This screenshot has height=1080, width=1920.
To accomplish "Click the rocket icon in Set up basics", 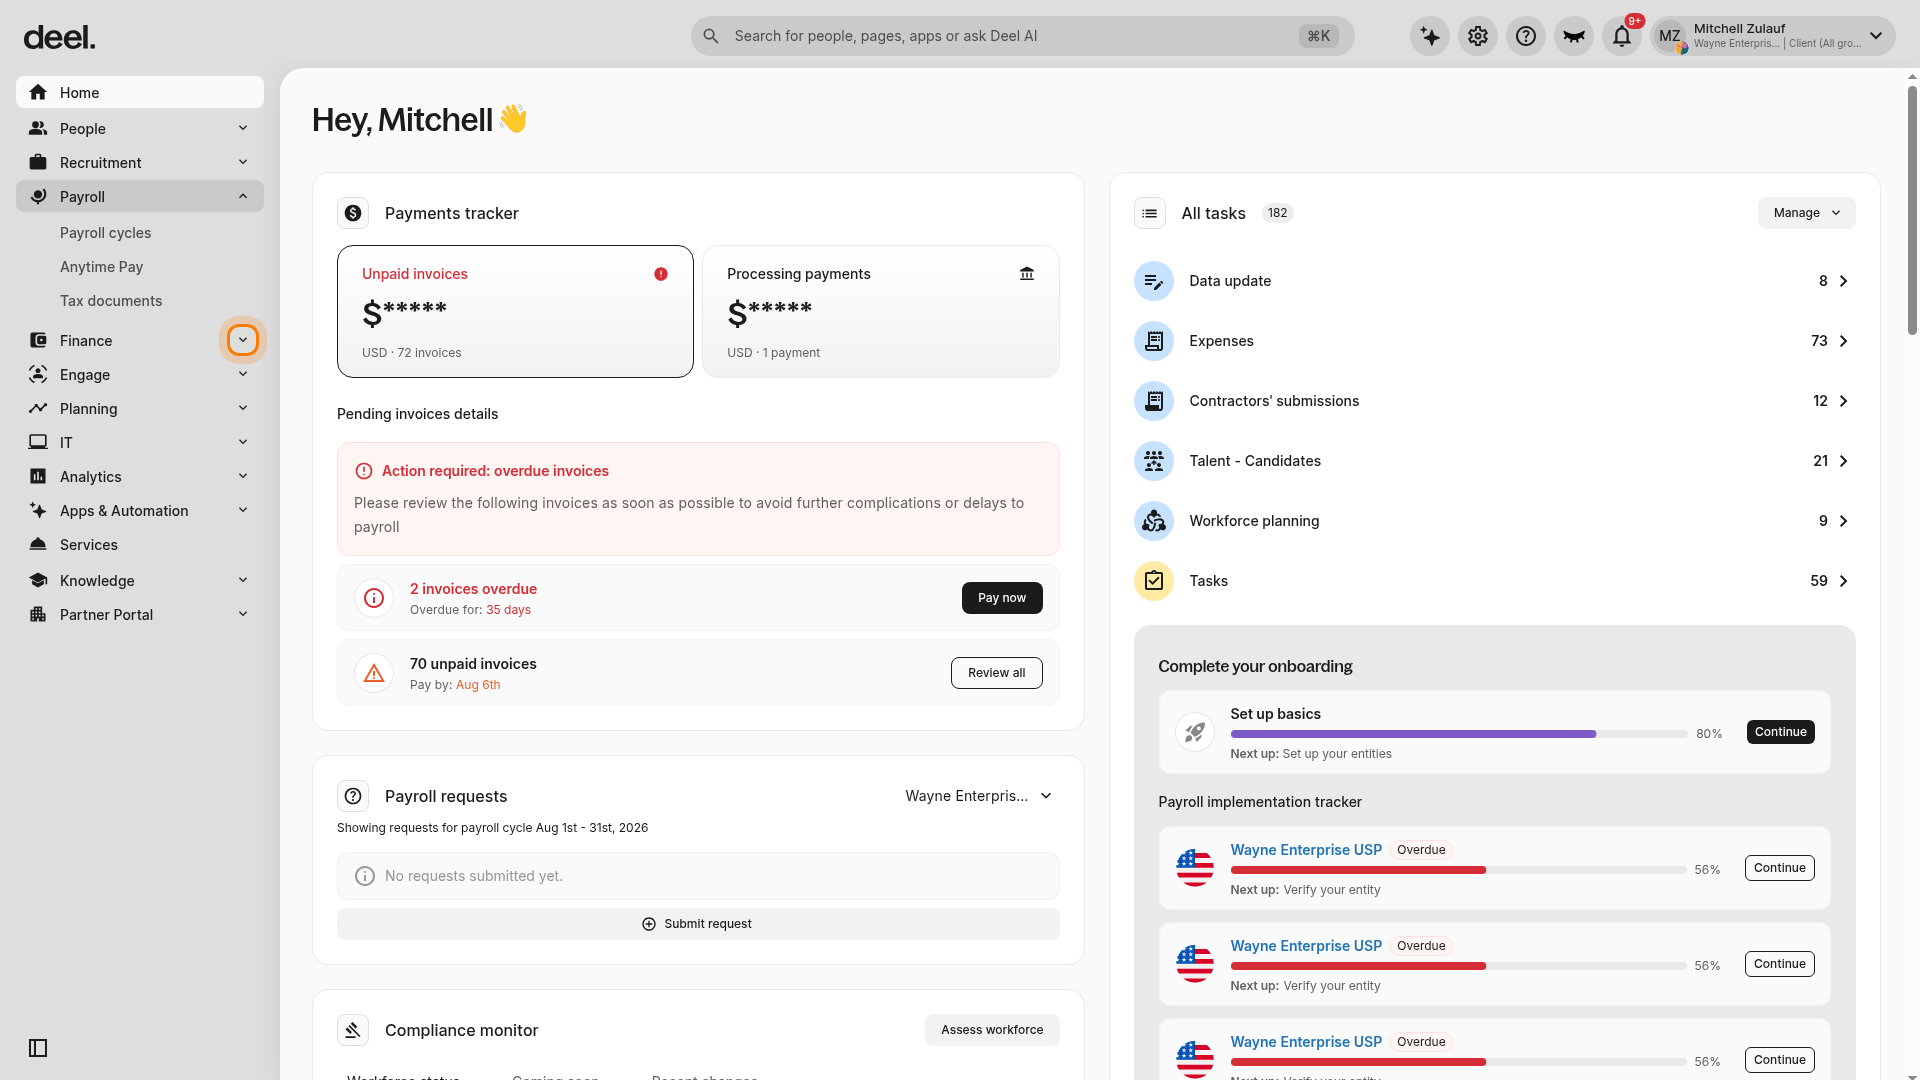I will tap(1195, 732).
